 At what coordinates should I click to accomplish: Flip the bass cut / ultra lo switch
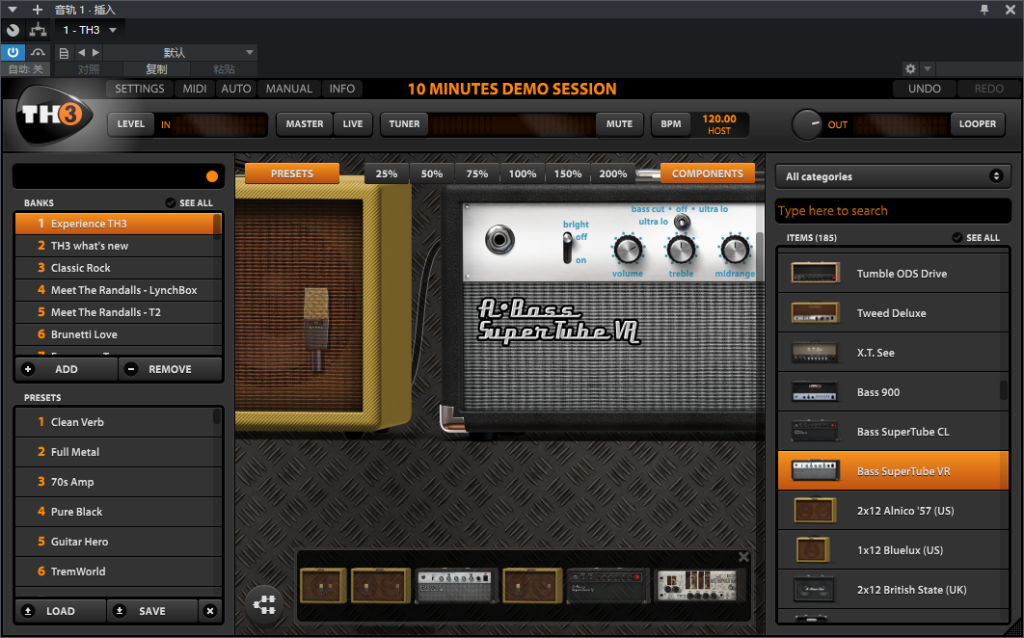[x=682, y=222]
